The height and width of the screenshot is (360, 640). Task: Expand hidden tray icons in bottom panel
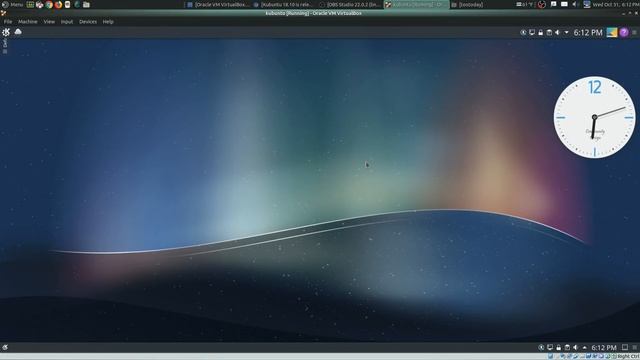(584, 347)
